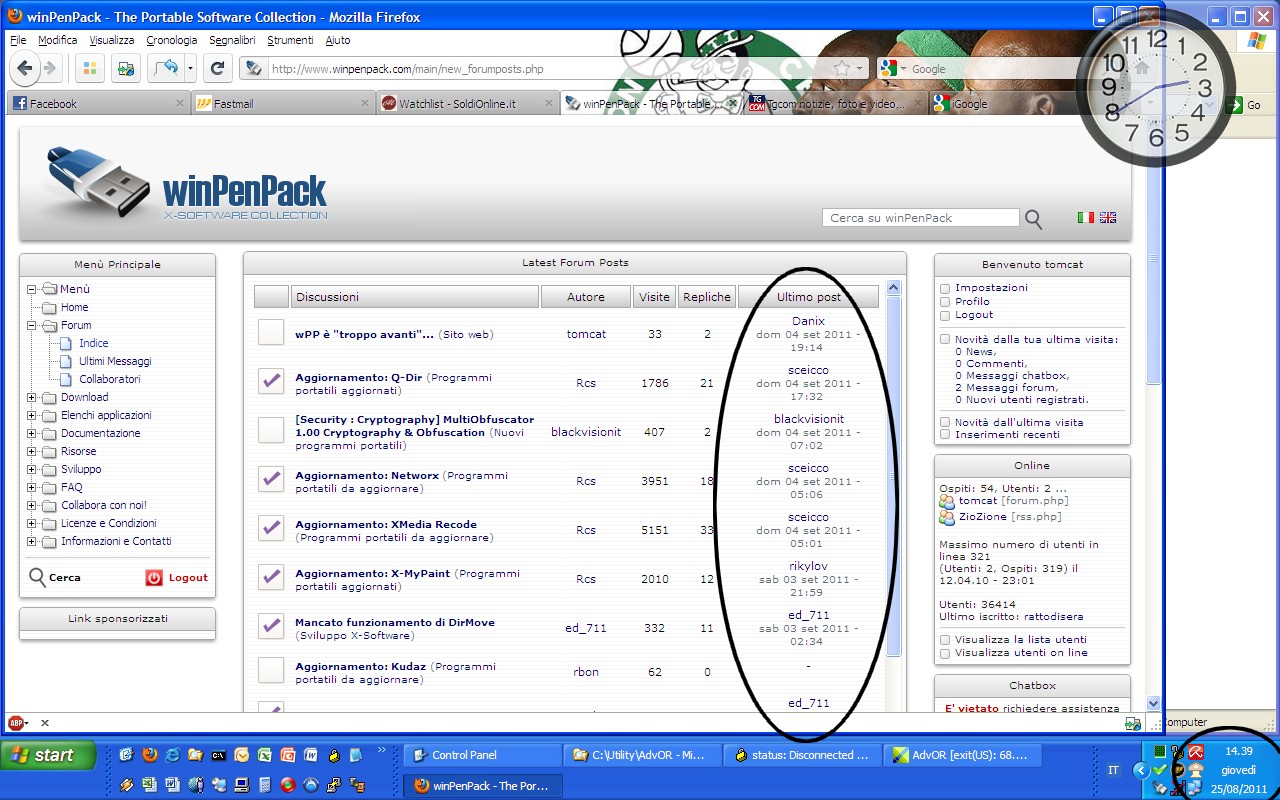Image resolution: width=1280 pixels, height=800 pixels.
Task: Expand the Download tree node
Action: tap(32, 398)
